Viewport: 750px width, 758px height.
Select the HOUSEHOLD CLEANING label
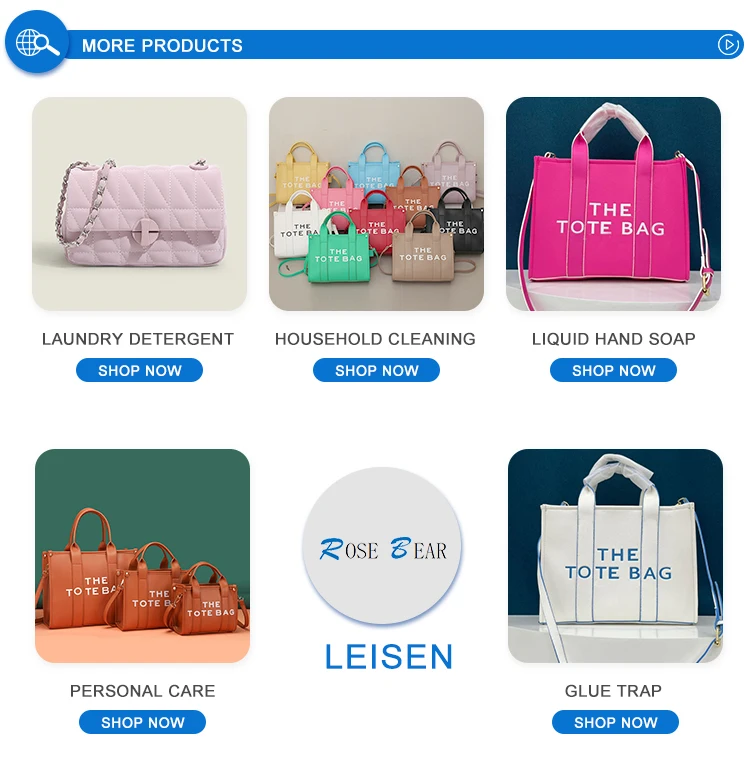(x=375, y=339)
